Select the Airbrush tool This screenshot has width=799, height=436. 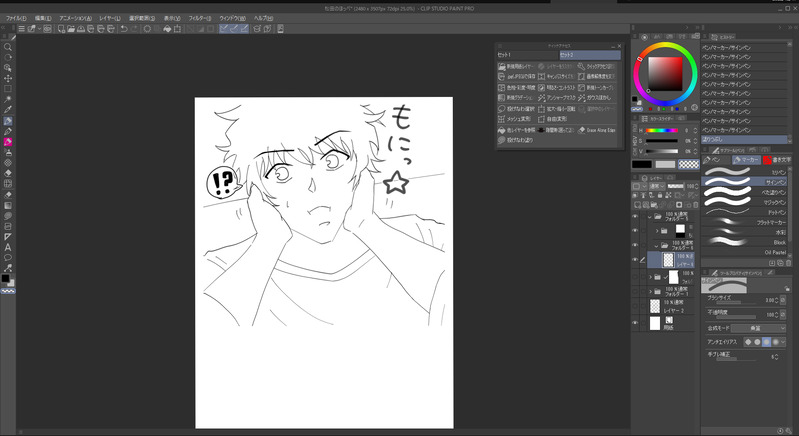(8, 152)
